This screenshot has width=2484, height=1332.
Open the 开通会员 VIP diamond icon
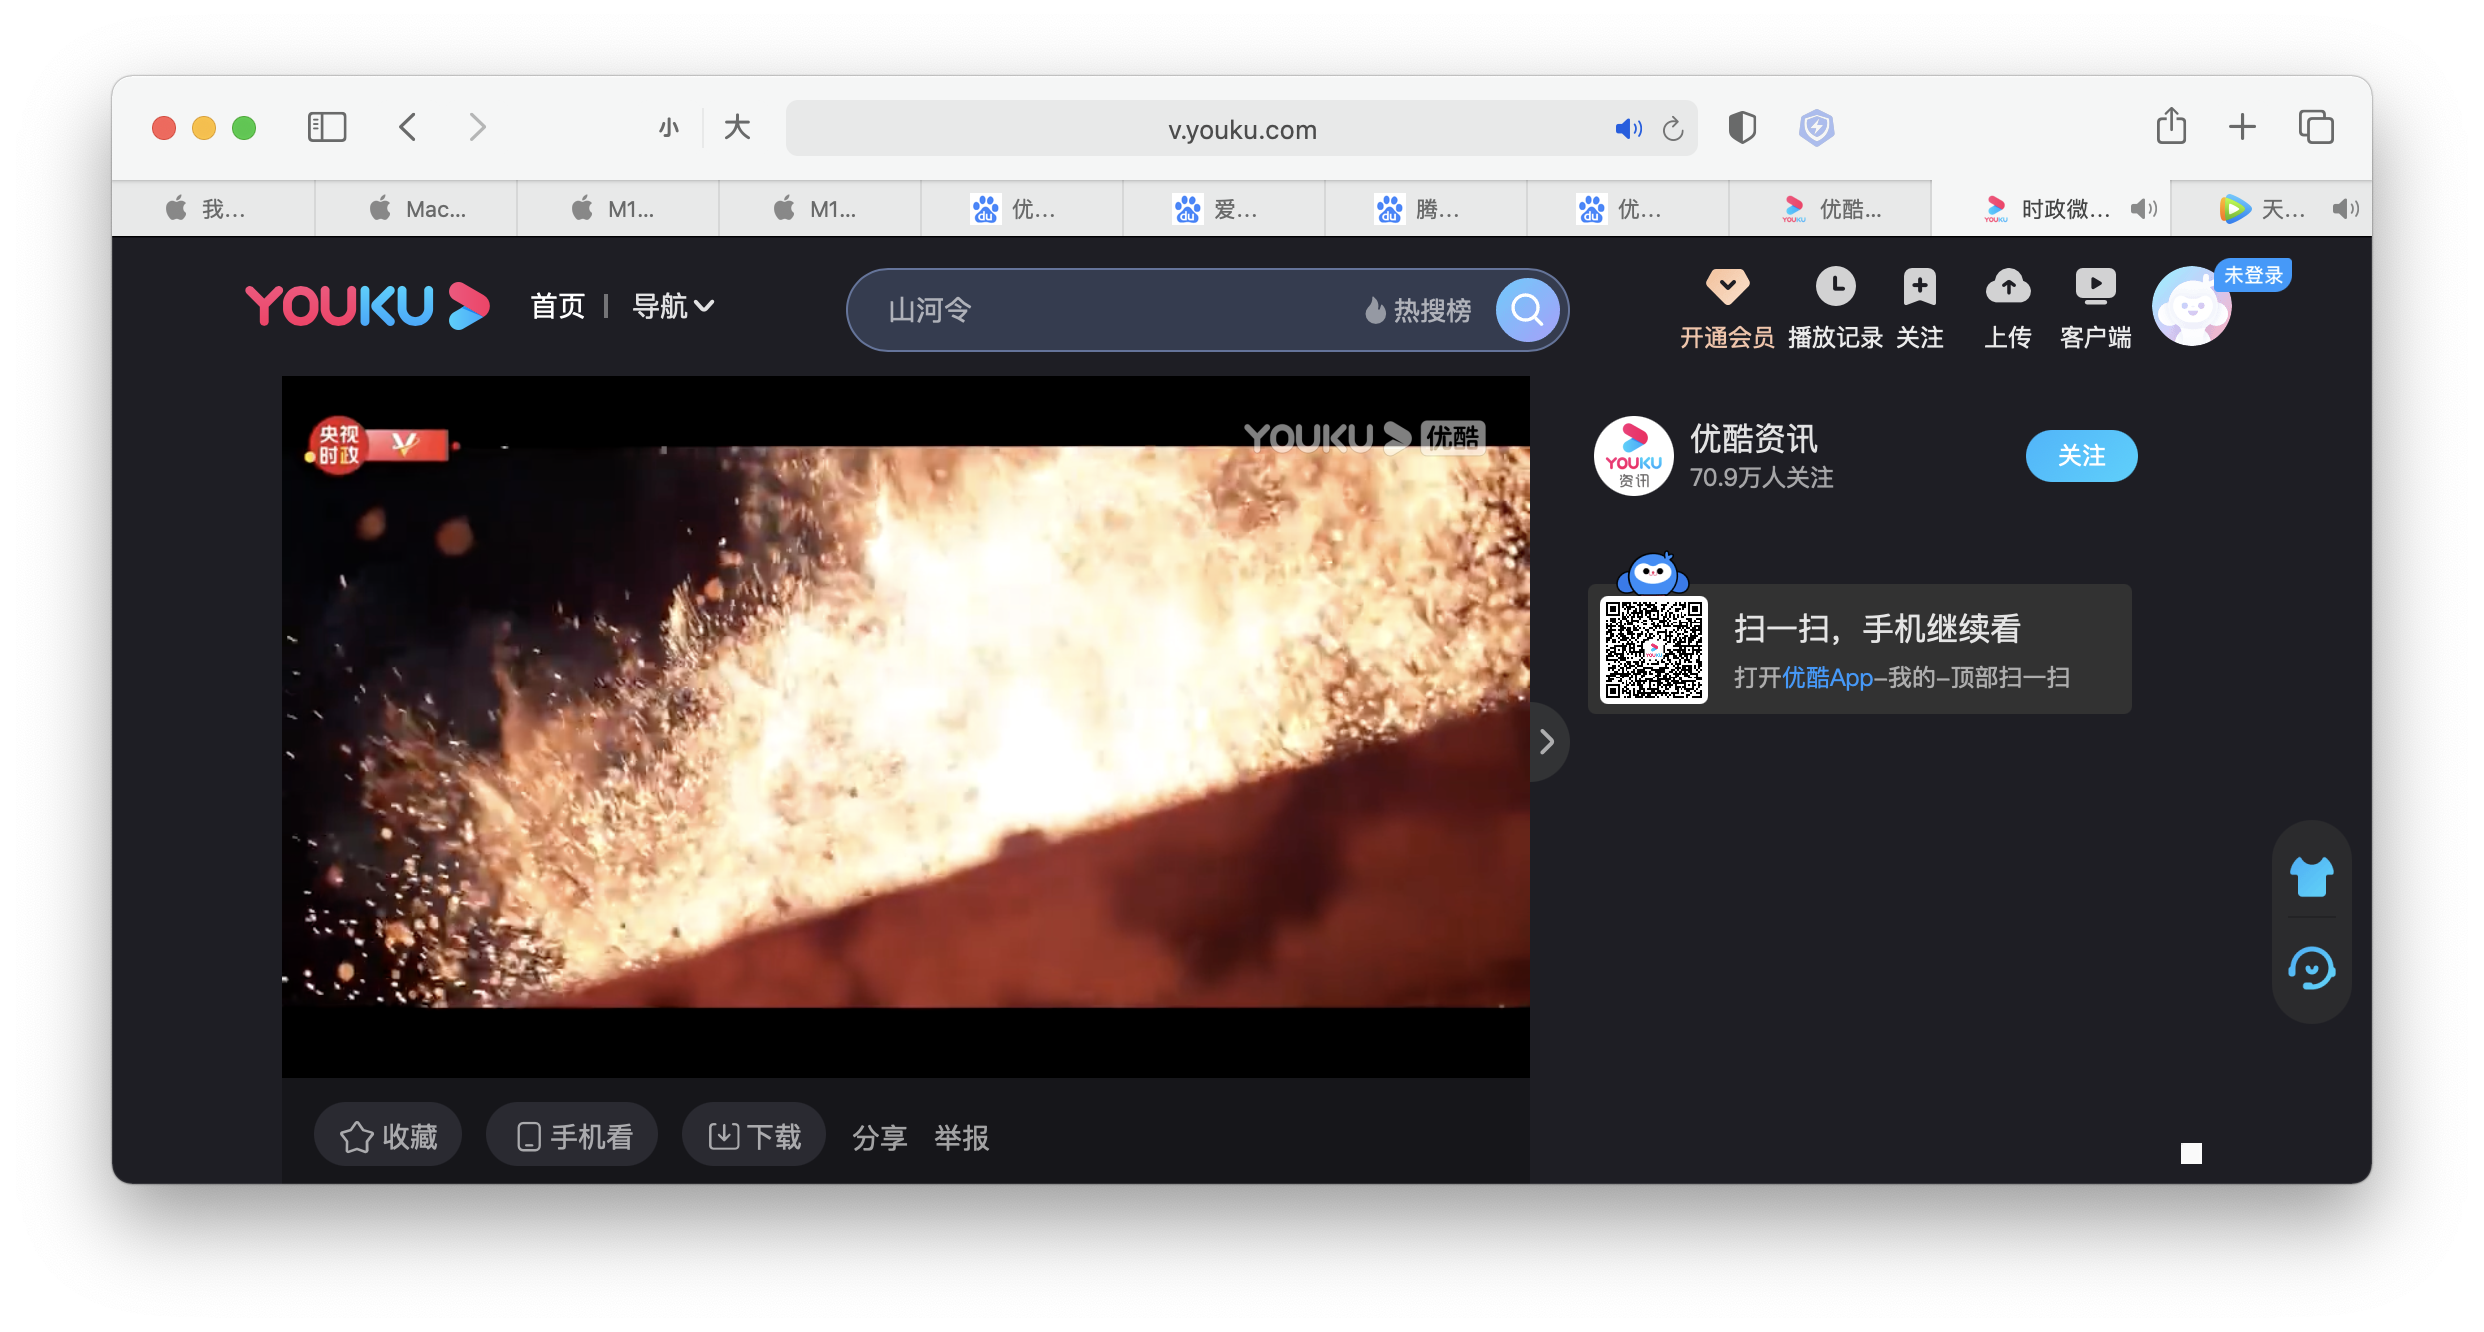coord(1727,288)
